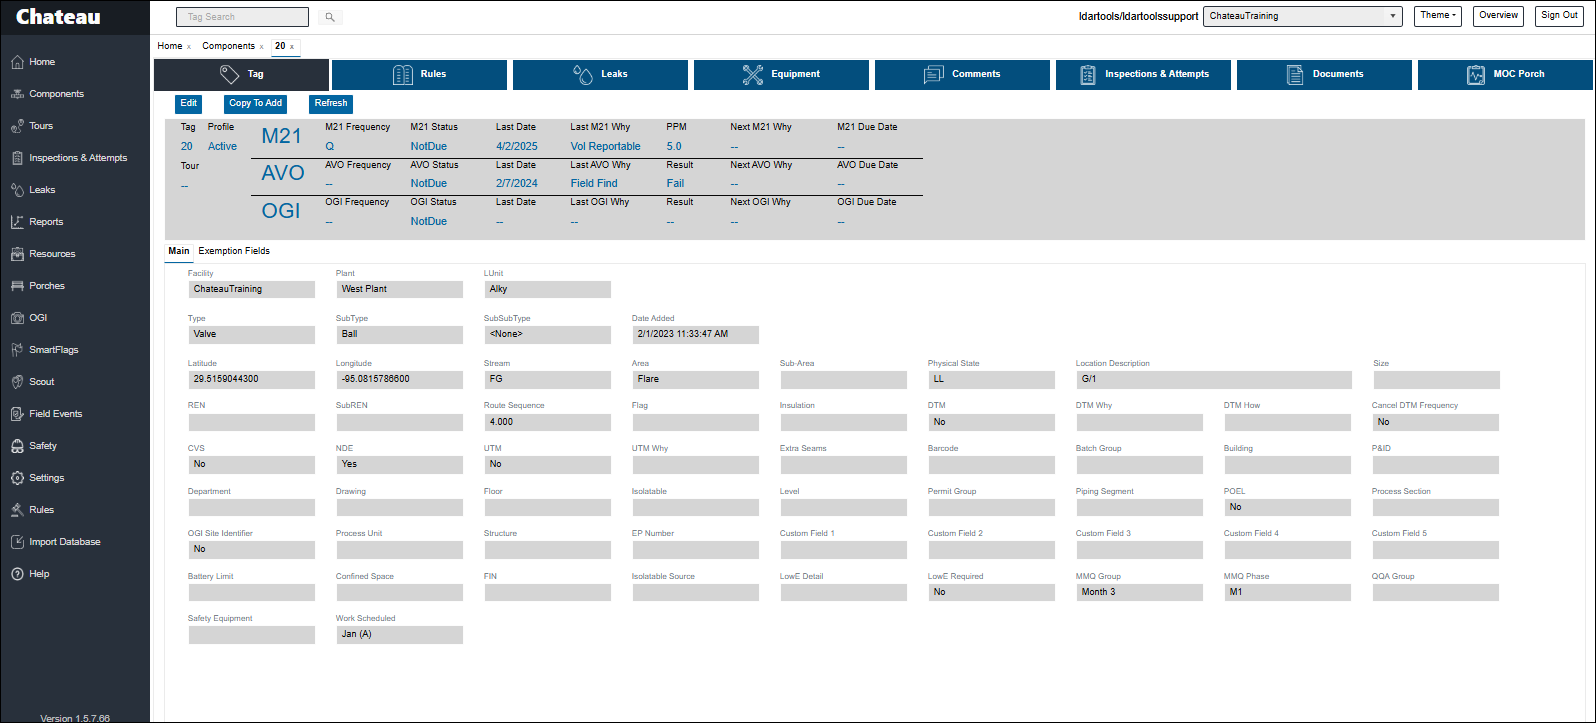
Task: Open Import Database in sidebar
Action: [64, 542]
